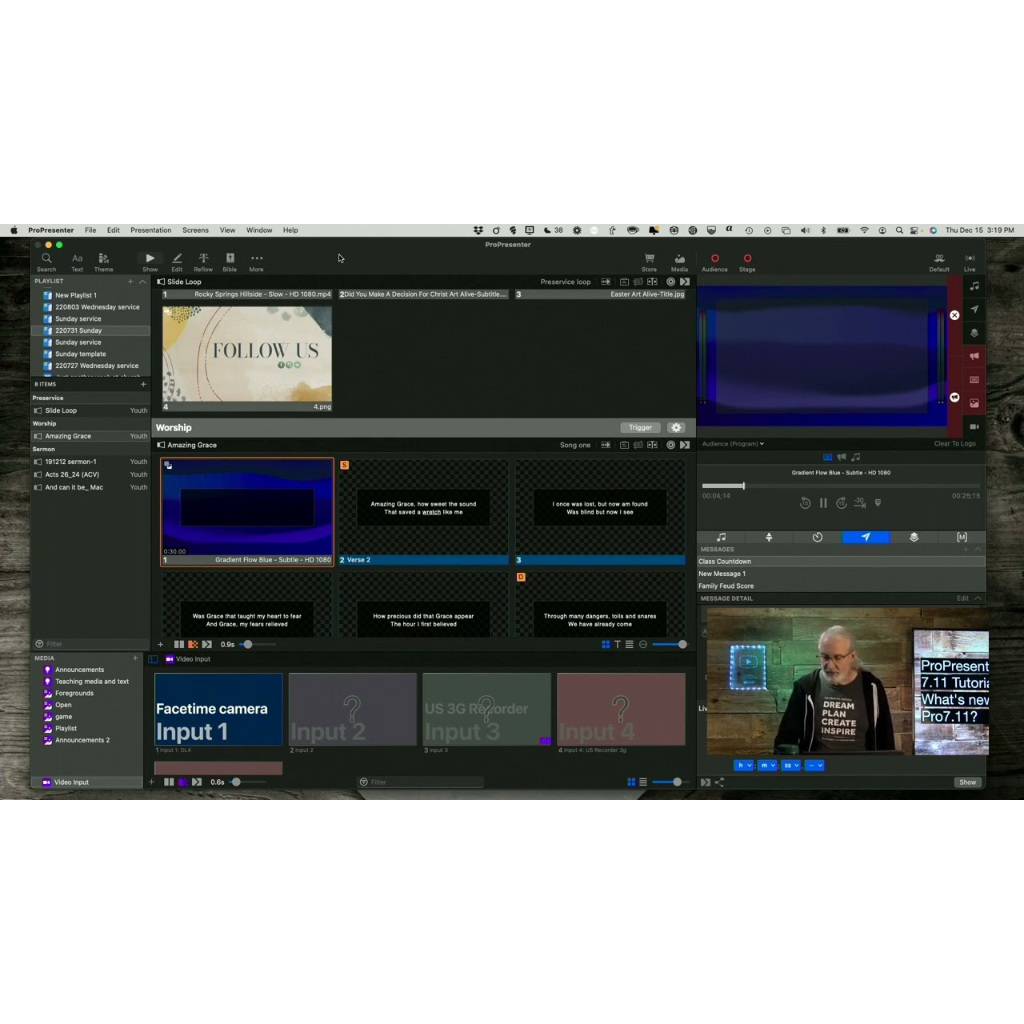1024x1024 pixels.
Task: Open the Presentation menu
Action: [150, 230]
